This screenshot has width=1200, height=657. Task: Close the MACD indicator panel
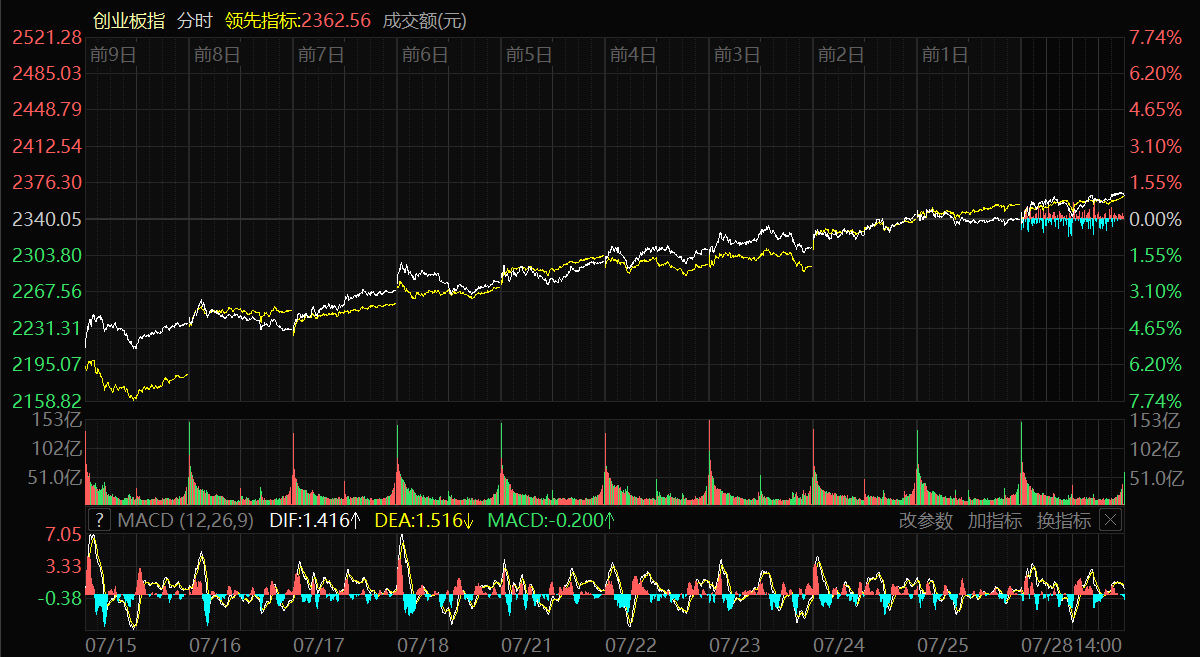(1110, 520)
